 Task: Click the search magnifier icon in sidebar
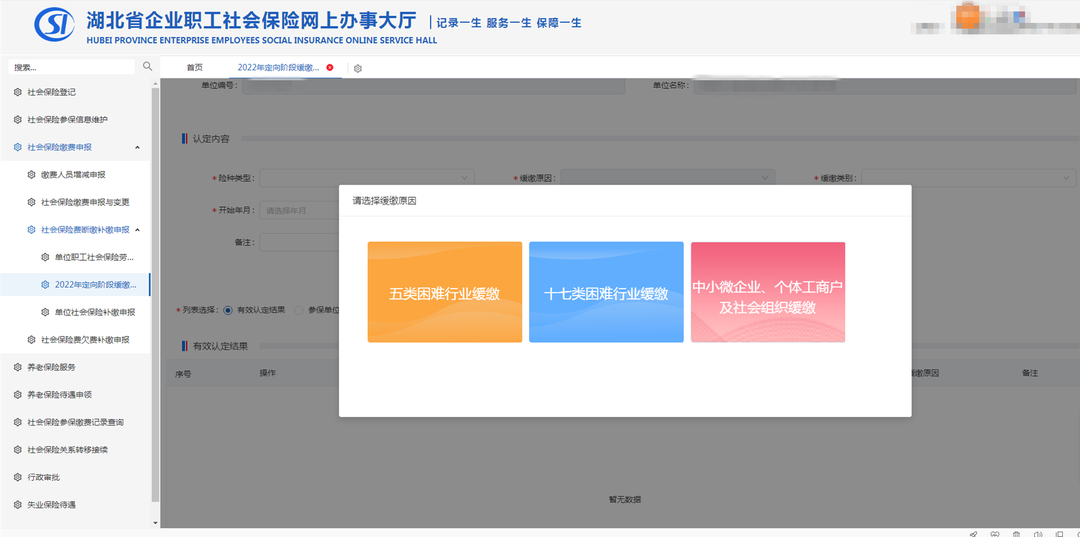(148, 67)
